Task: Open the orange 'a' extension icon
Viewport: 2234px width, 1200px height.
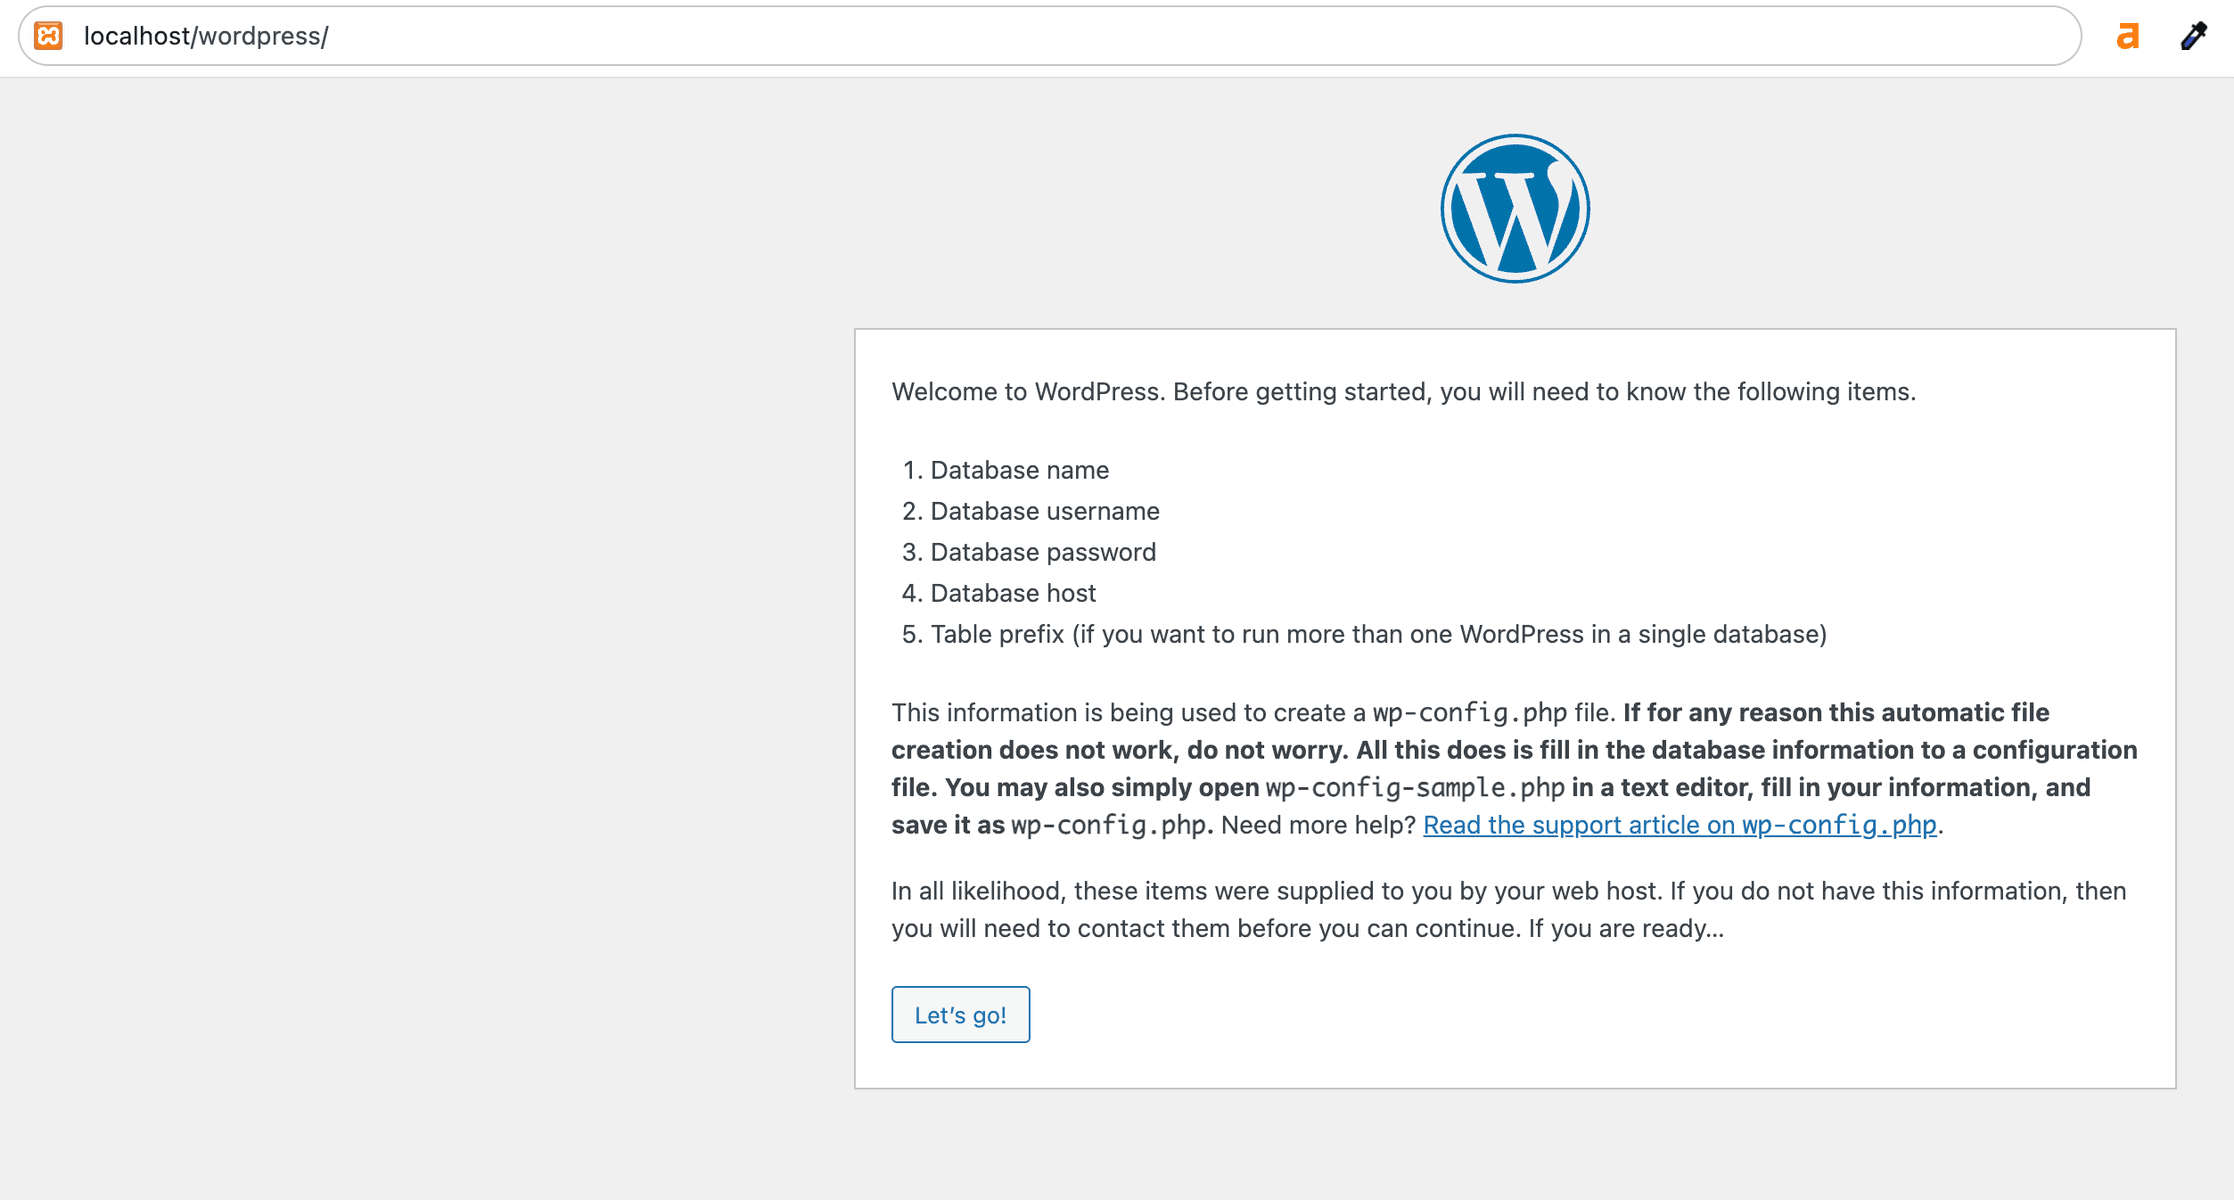Action: click(2128, 36)
